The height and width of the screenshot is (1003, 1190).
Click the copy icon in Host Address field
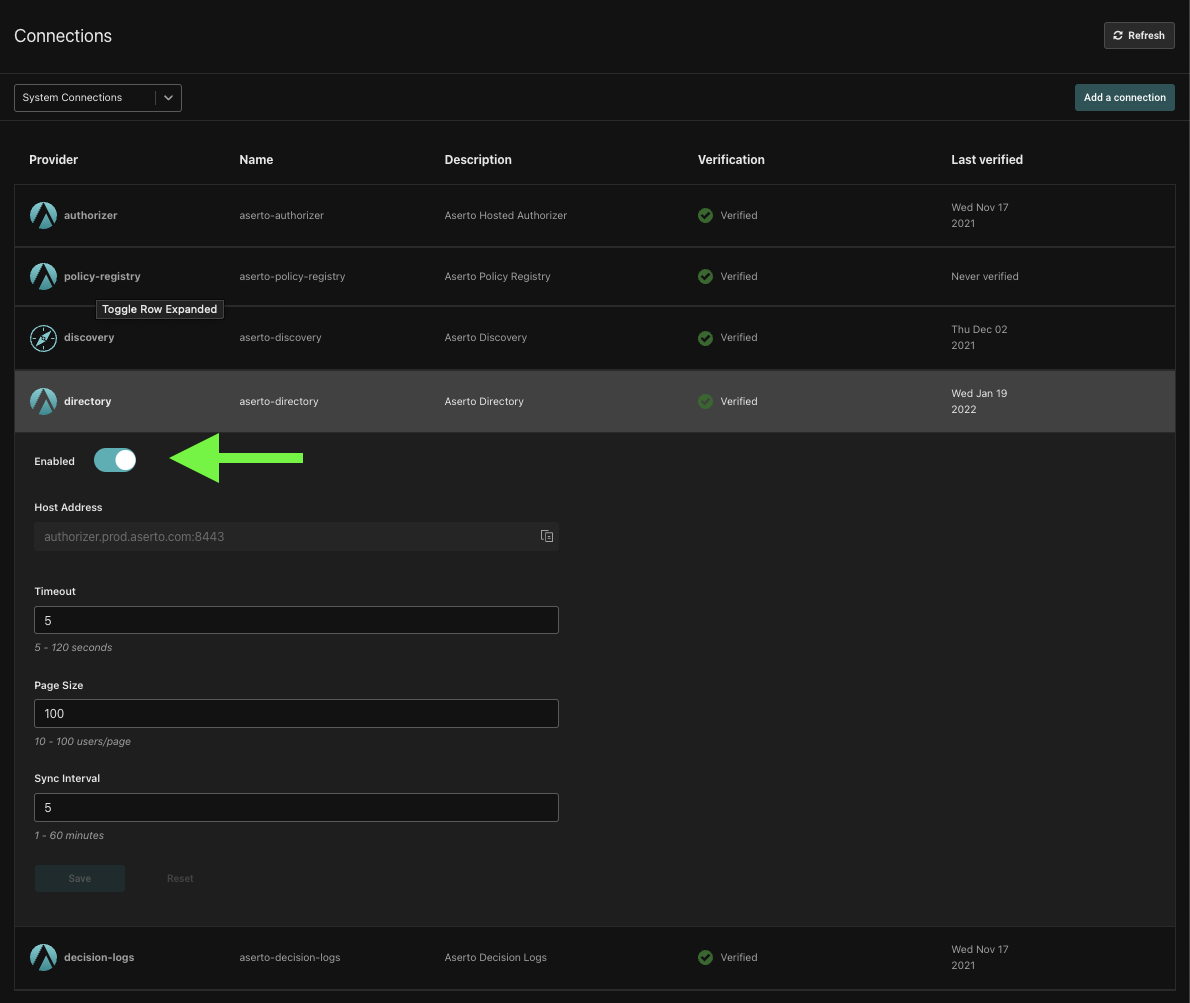(x=546, y=536)
